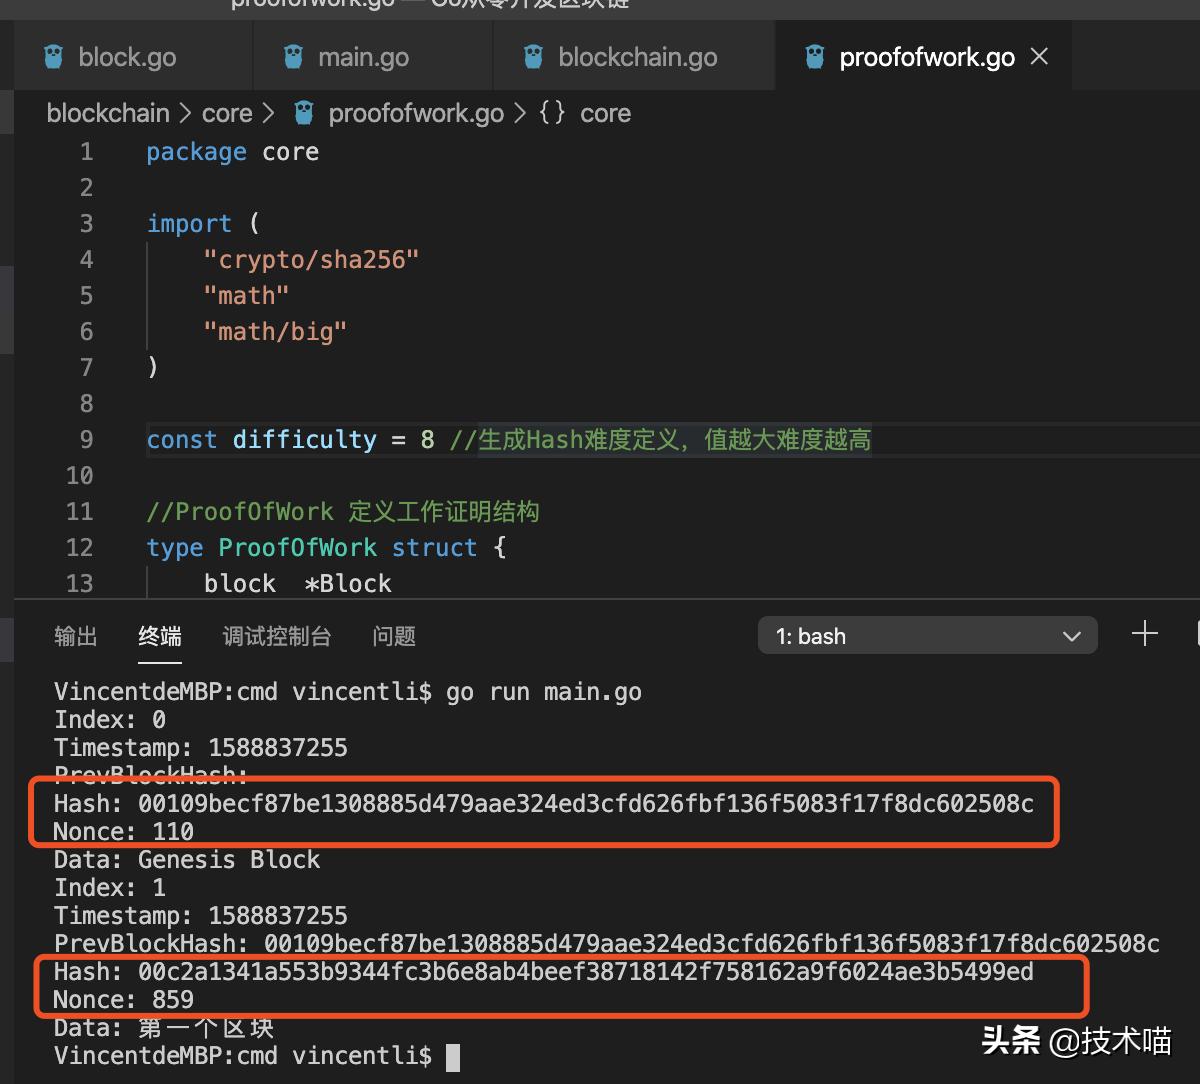Switch to the block.go tab
The height and width of the screenshot is (1084, 1200).
tap(127, 57)
